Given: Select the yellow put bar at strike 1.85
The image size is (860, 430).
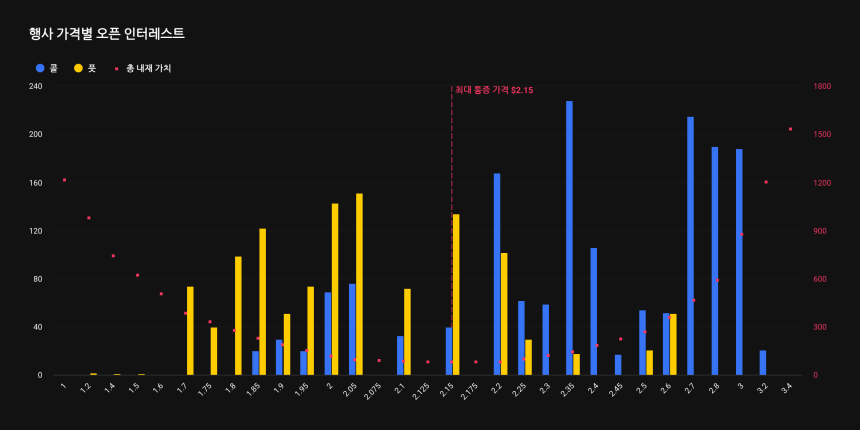Looking at the screenshot, I should click(x=262, y=301).
